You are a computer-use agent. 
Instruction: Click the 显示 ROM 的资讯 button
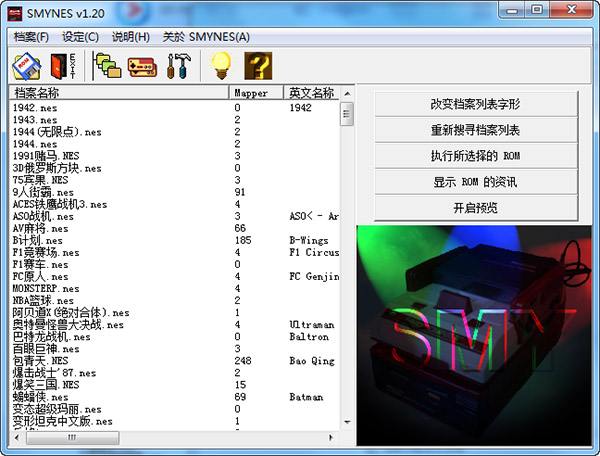[x=476, y=182]
